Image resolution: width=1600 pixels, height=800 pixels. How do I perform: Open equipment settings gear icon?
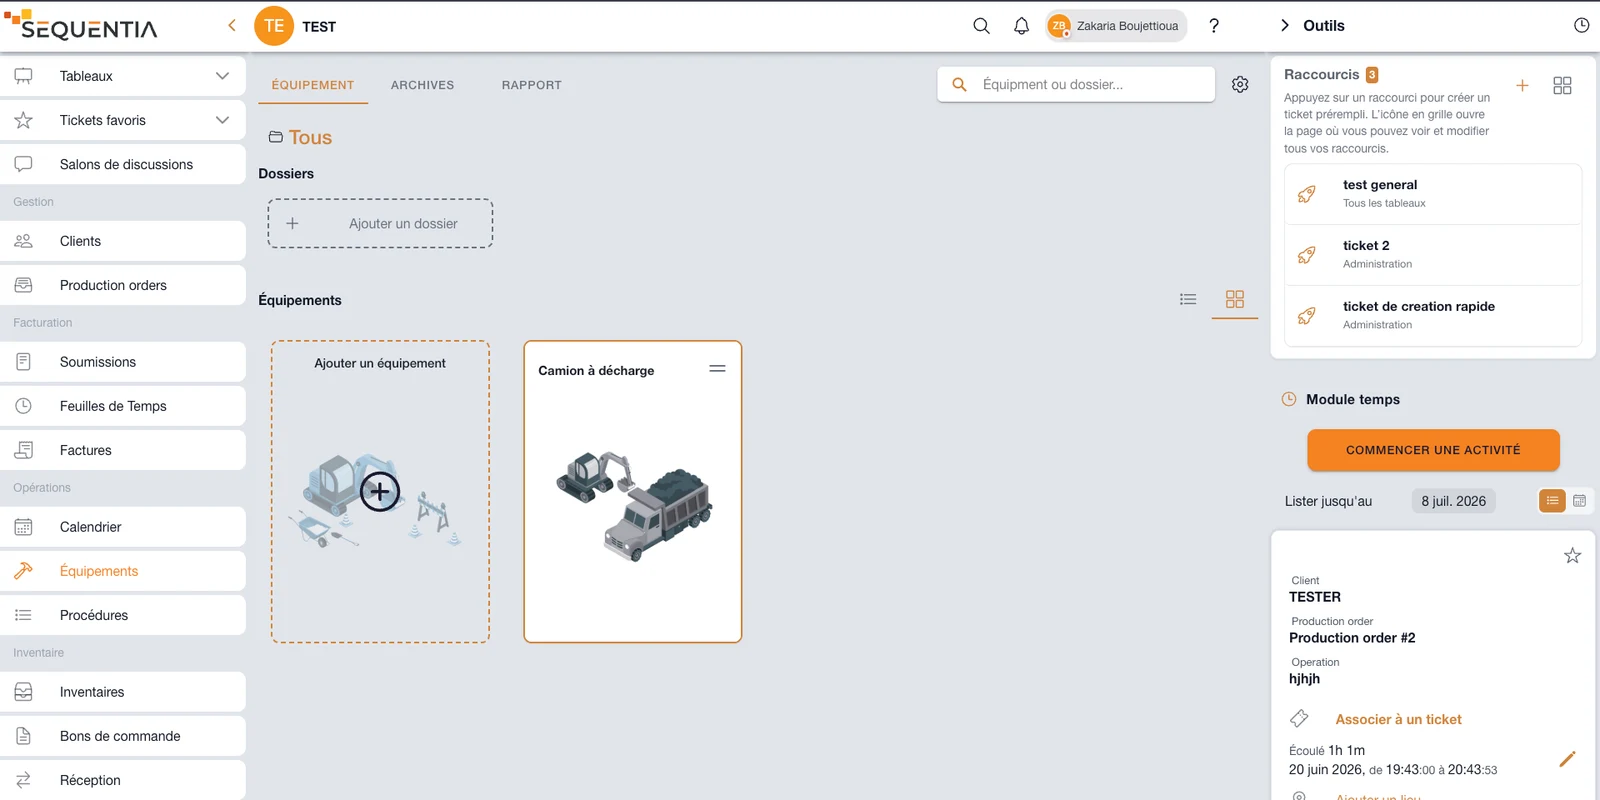pyautogui.click(x=1240, y=85)
